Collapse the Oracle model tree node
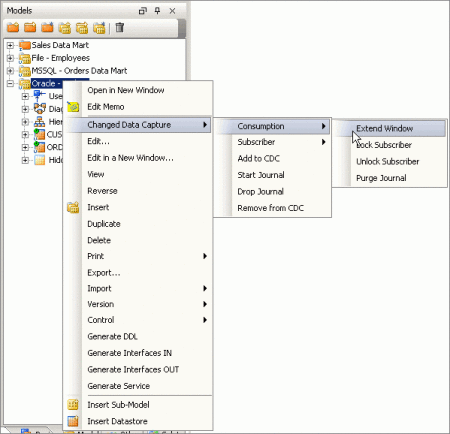Image resolution: width=450 pixels, height=434 pixels. click(10, 84)
